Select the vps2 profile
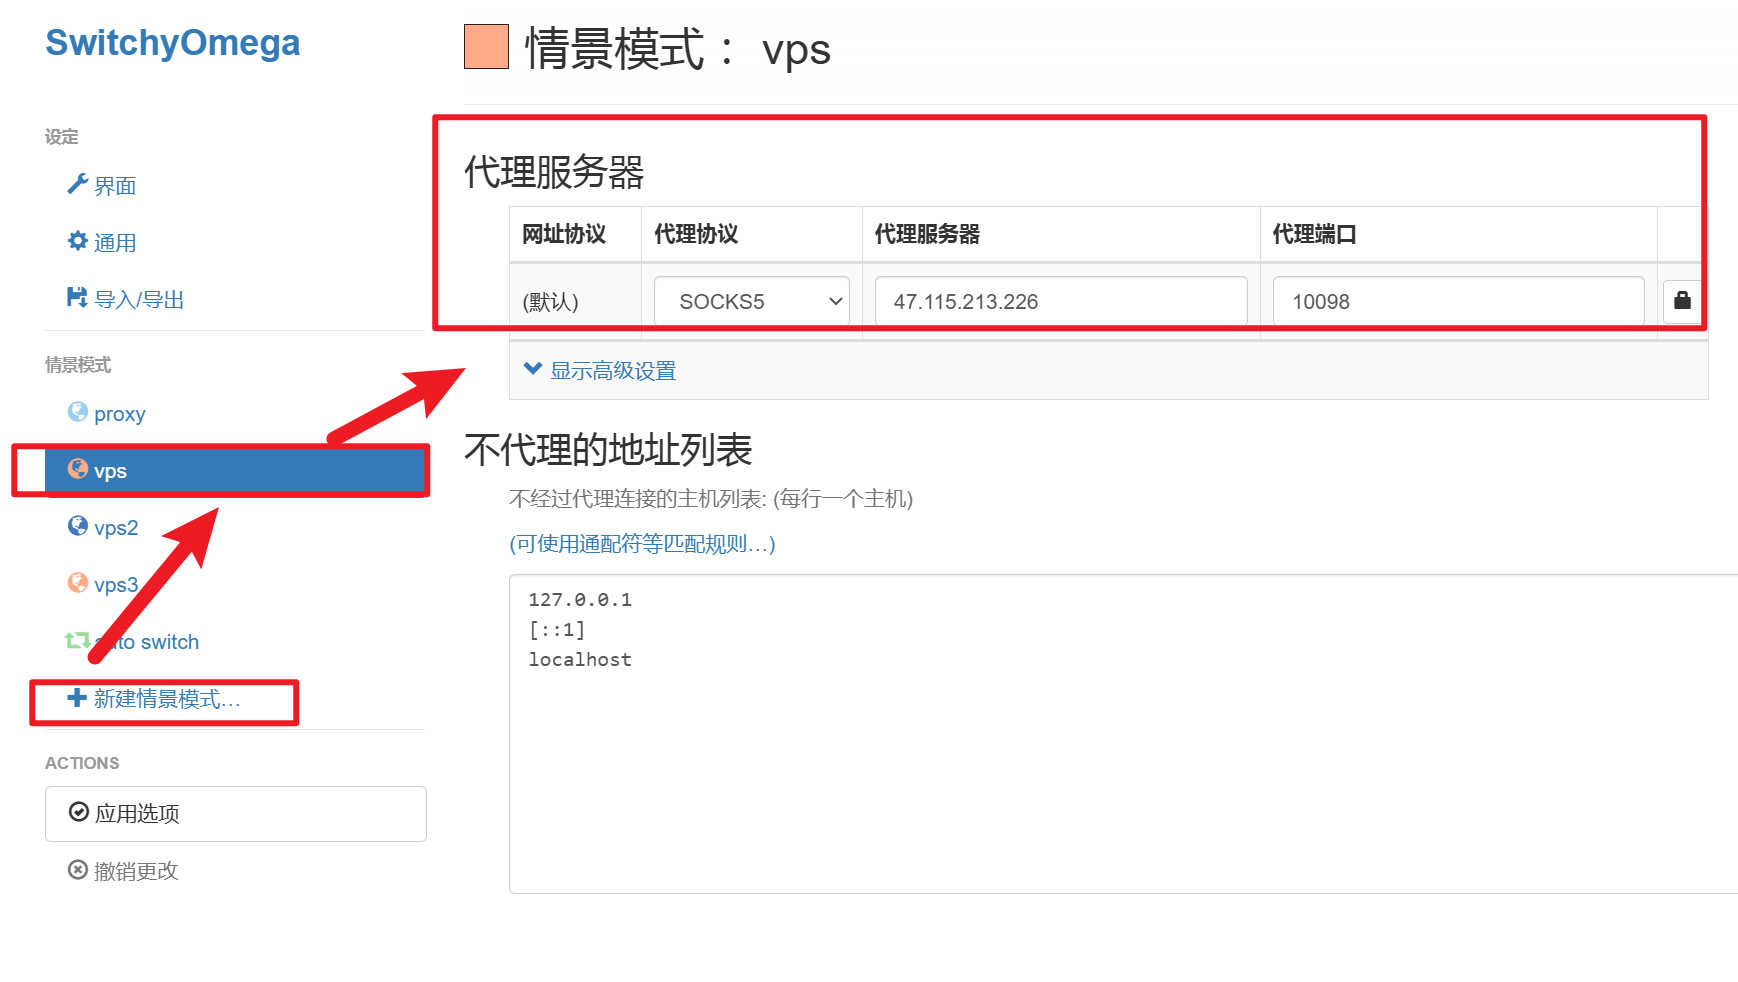 point(116,528)
